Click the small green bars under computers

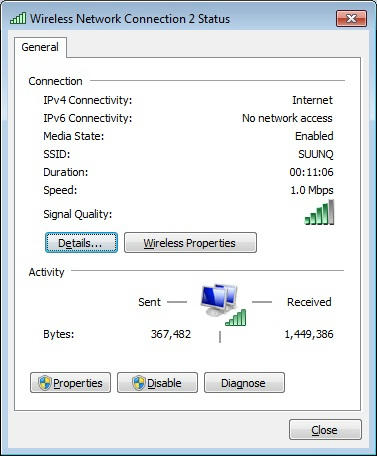(x=236, y=317)
